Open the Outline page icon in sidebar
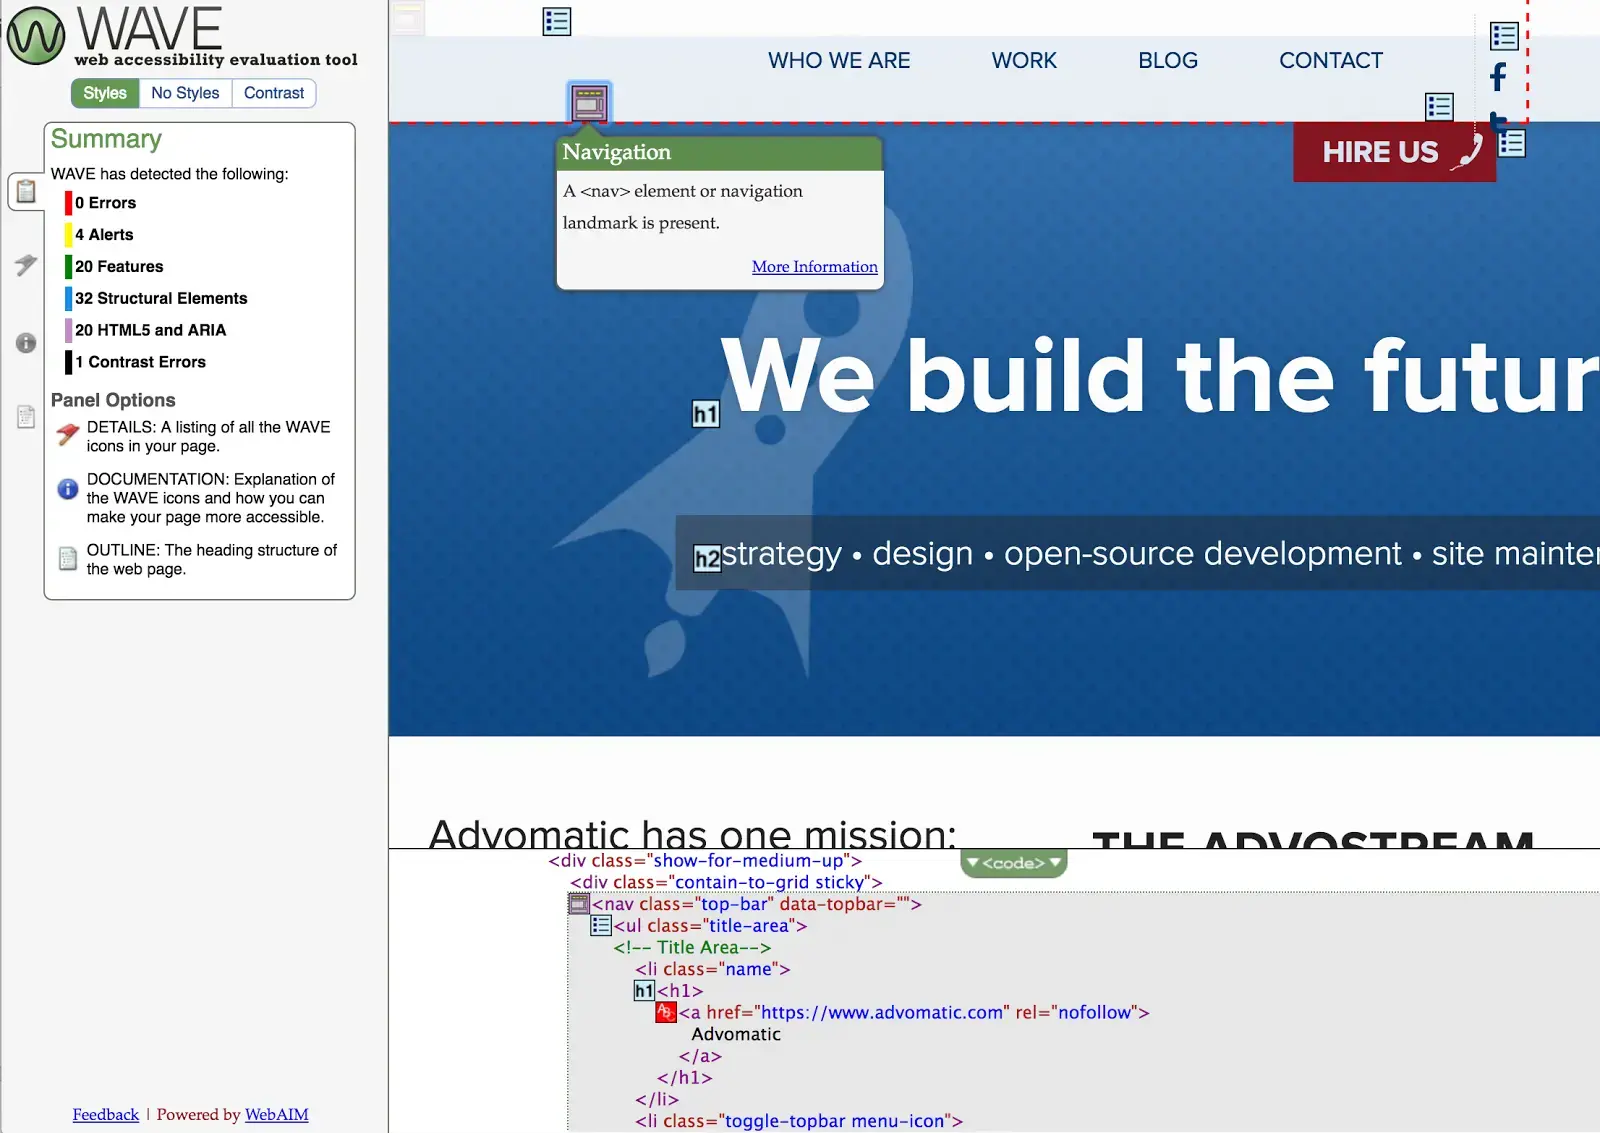Screen dimensions: 1600x1133 click(26, 417)
